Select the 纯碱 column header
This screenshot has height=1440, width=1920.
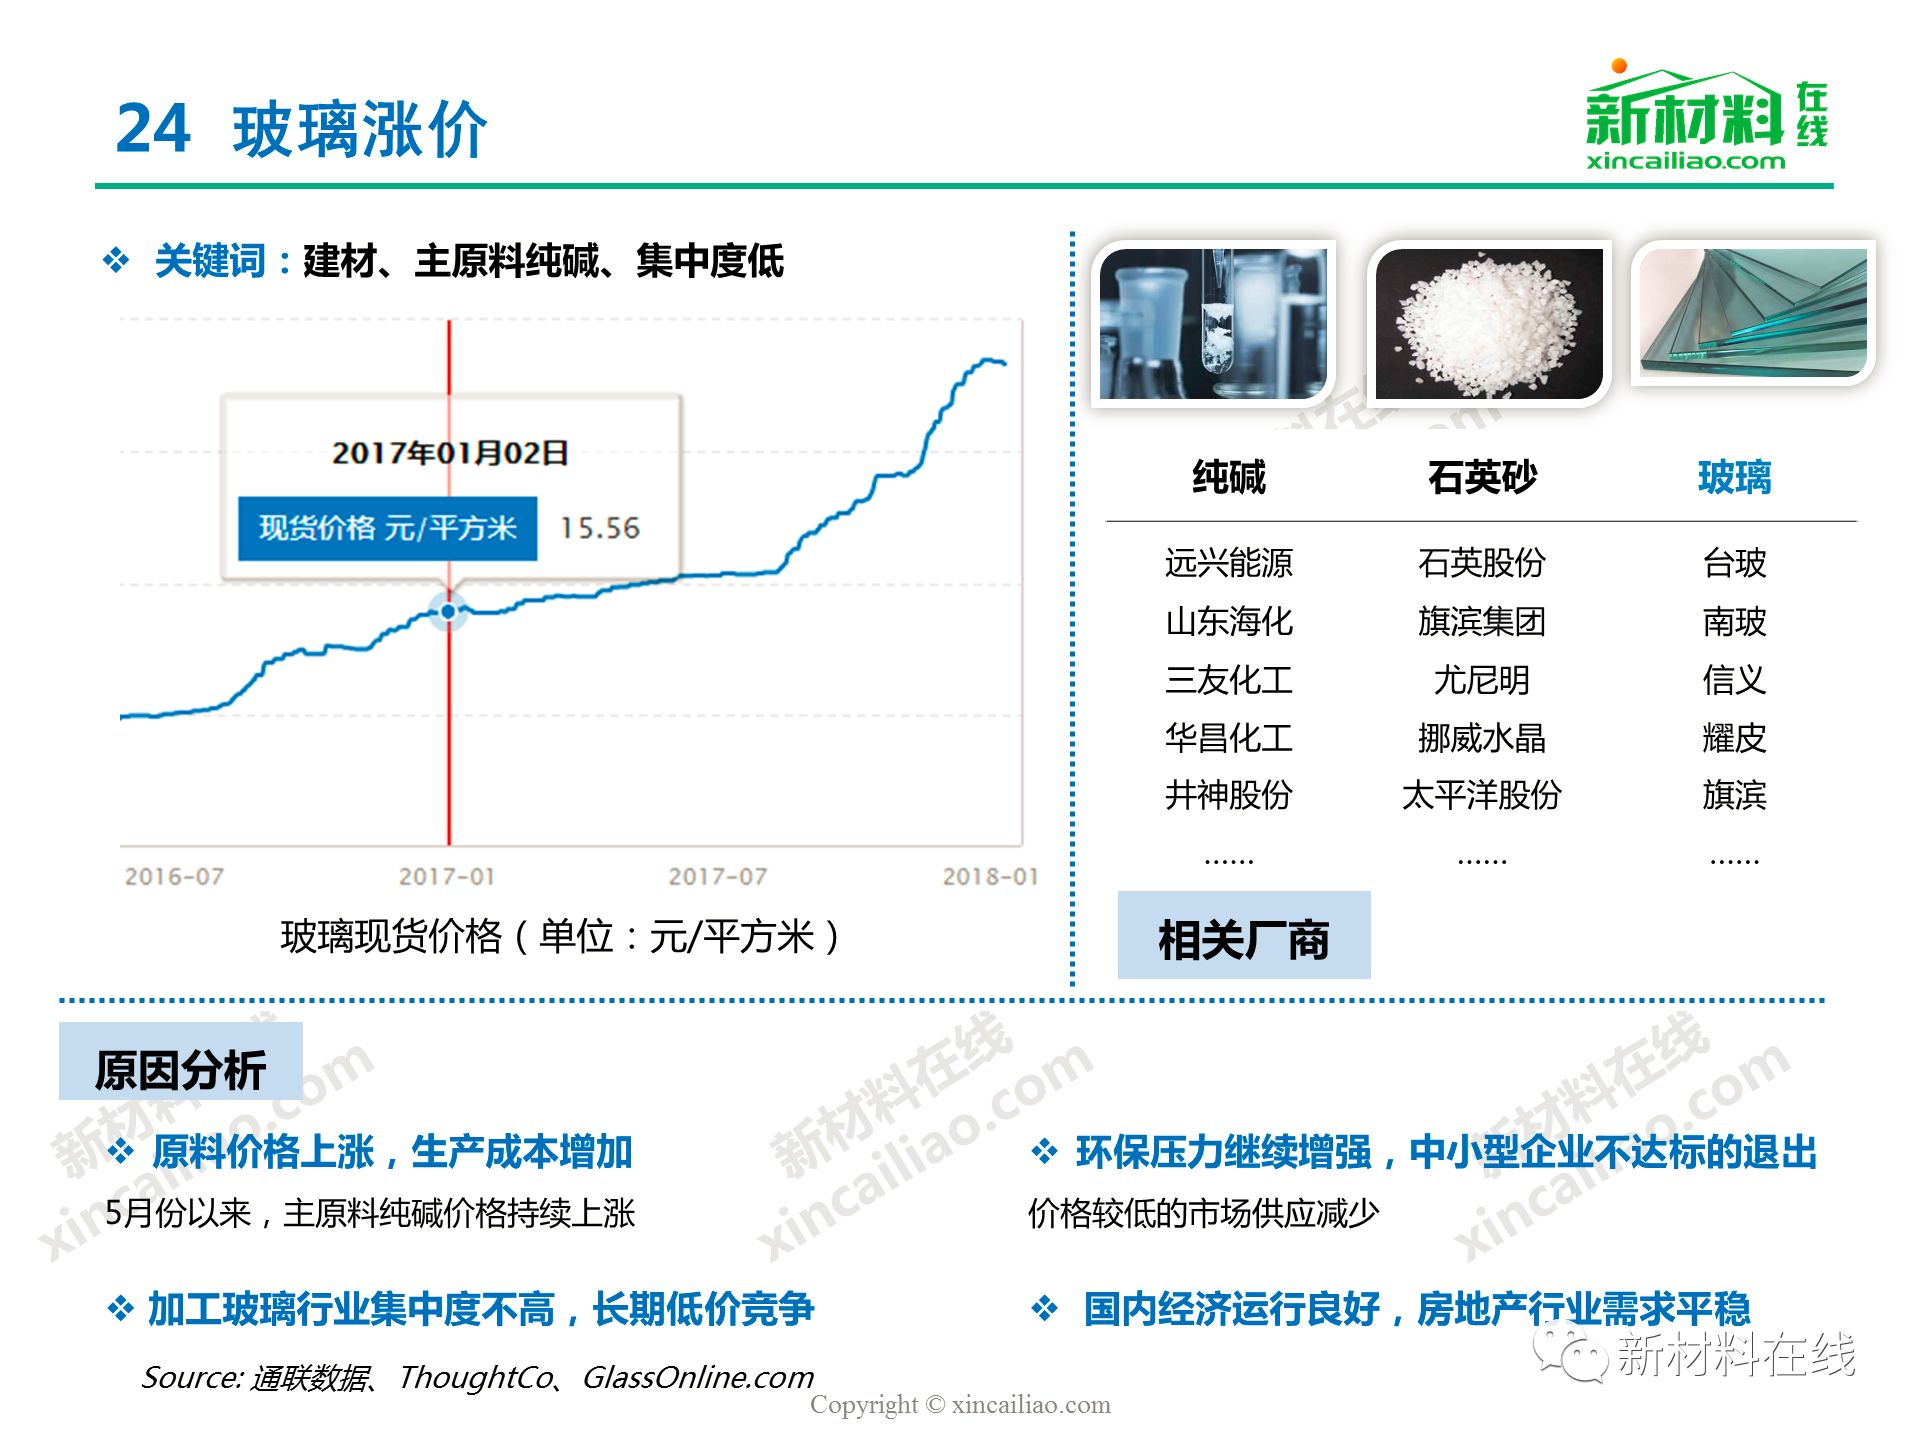pos(1229,477)
